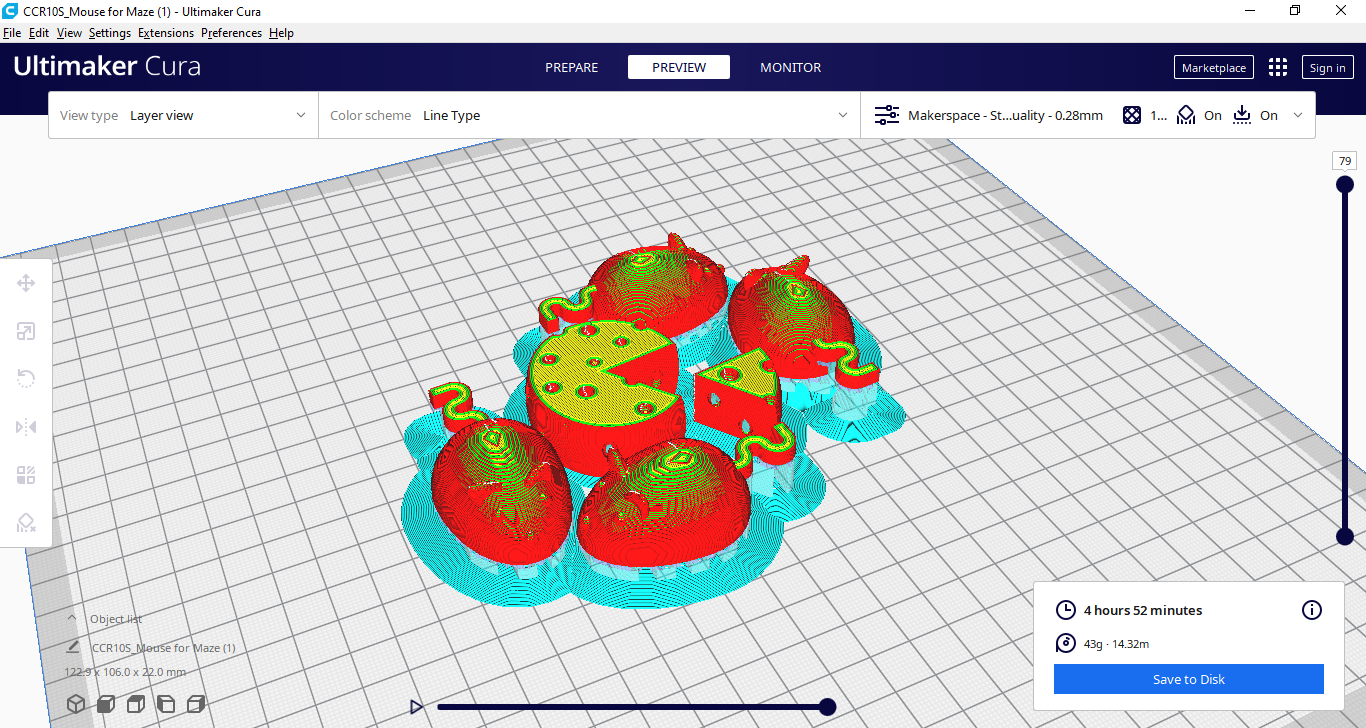This screenshot has width=1366, height=728.
Task: Select the Mirror tool
Action: click(x=26, y=426)
